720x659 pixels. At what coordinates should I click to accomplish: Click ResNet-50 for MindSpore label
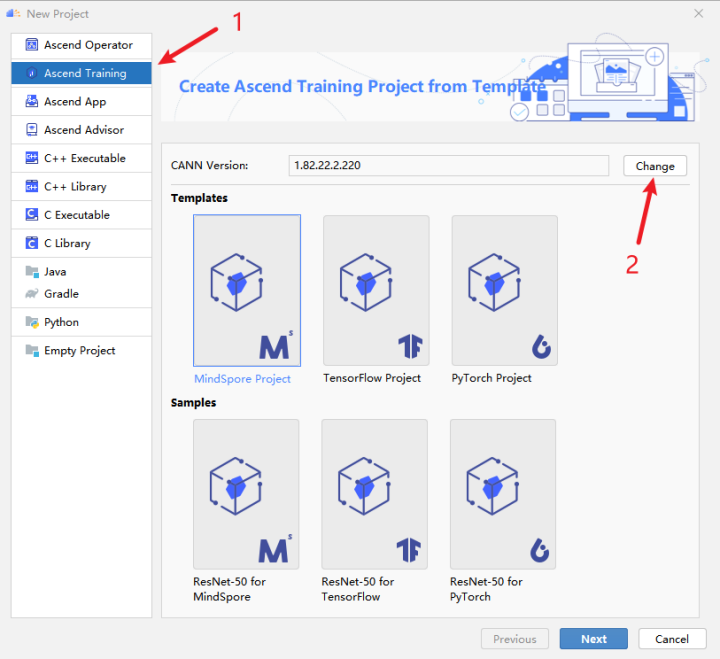230,589
